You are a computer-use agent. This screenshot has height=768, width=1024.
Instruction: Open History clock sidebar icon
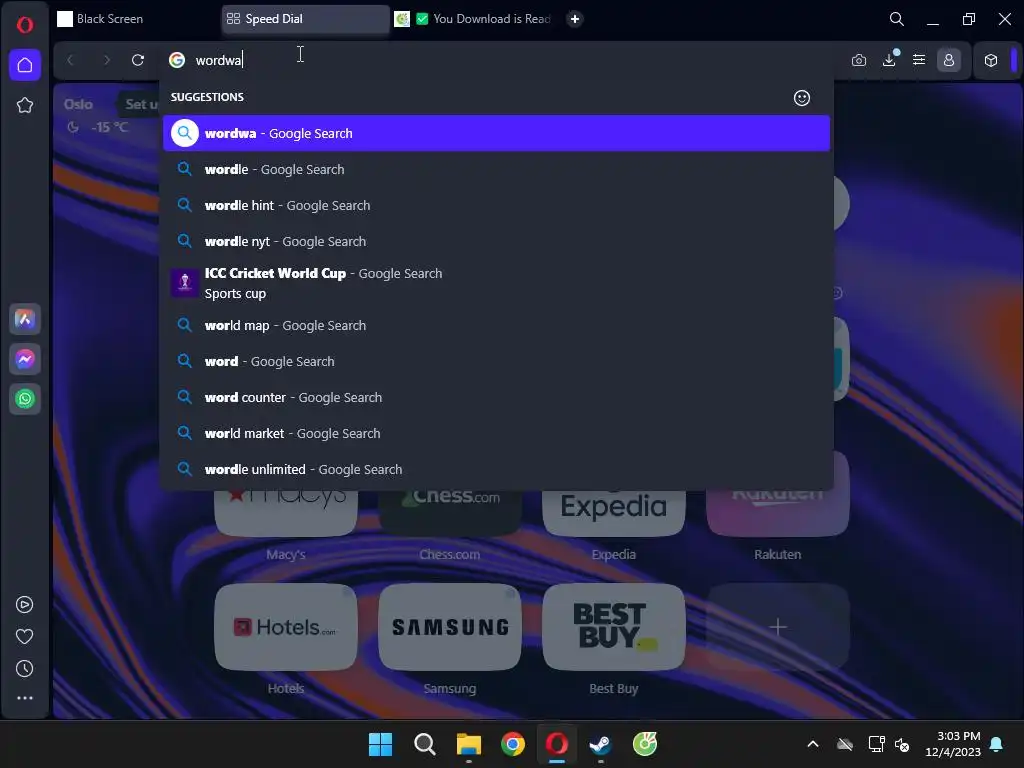click(24, 668)
